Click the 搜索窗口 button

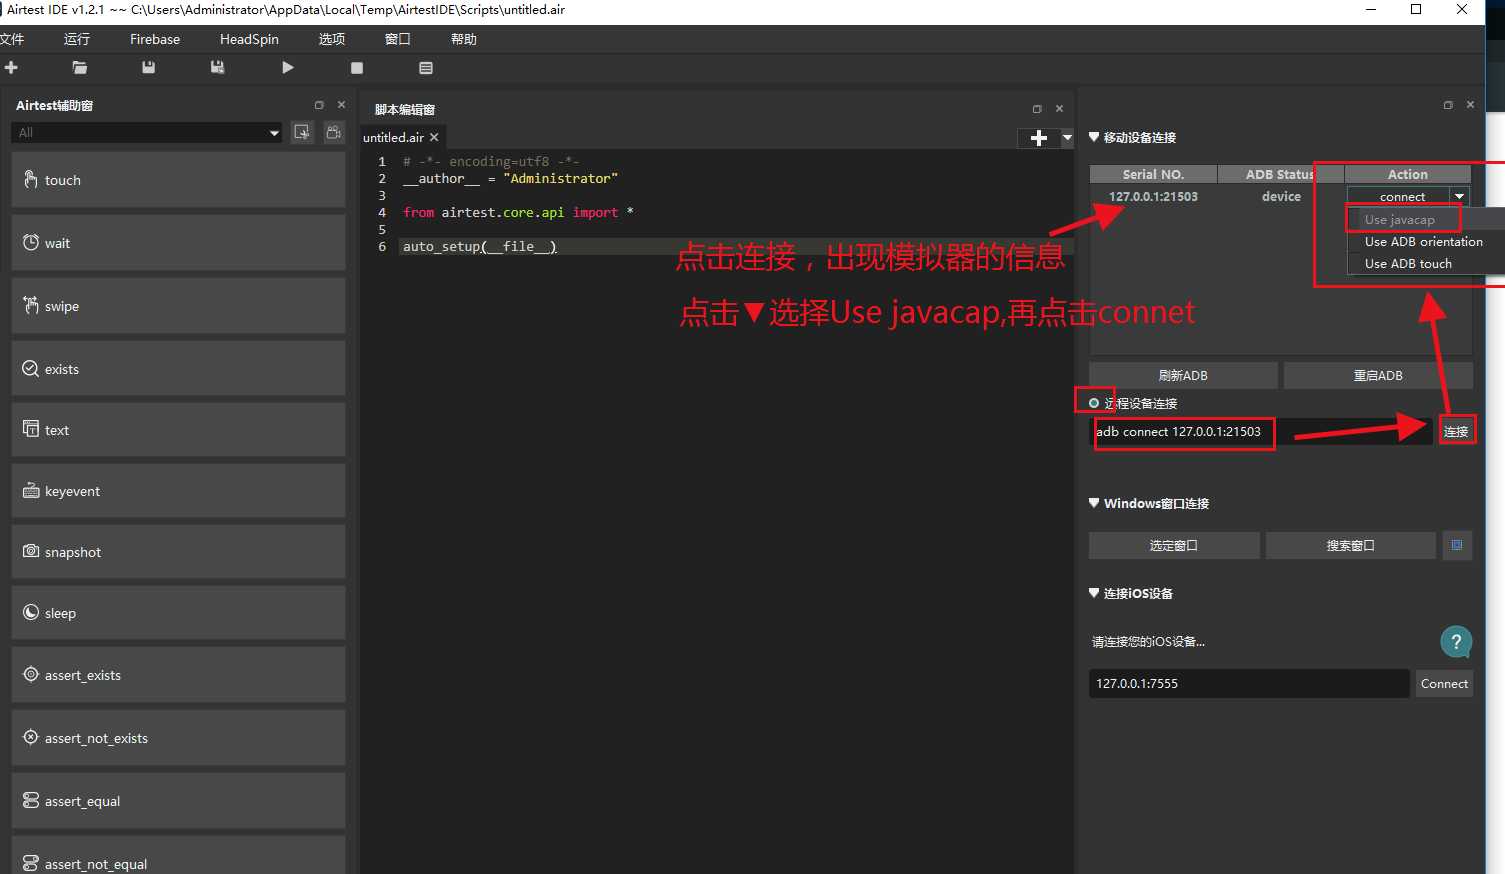[1350, 545]
